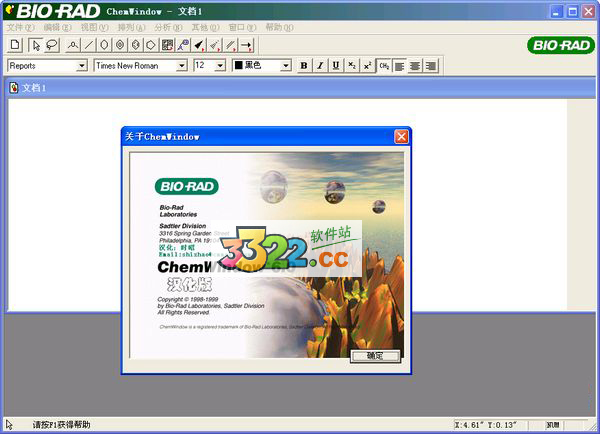The width and height of the screenshot is (600, 434).
Task: Click the cursor coordinates in status bar
Action: (486, 424)
